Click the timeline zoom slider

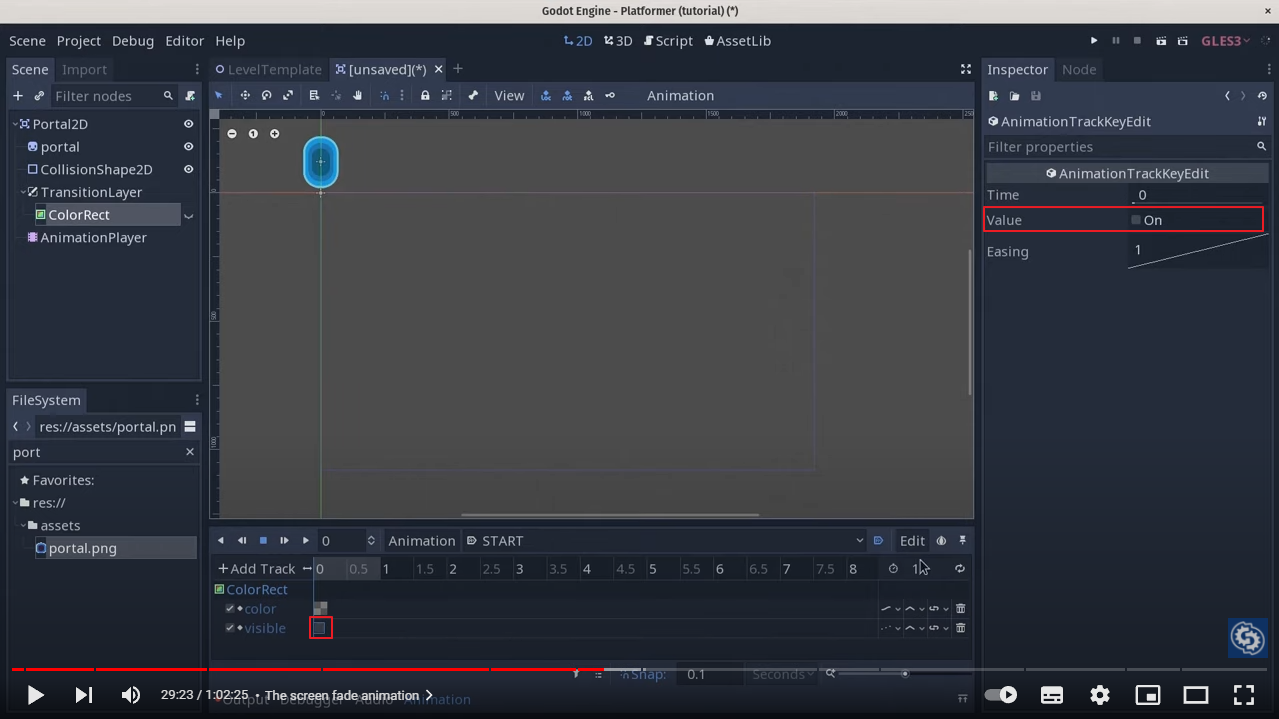point(904,674)
